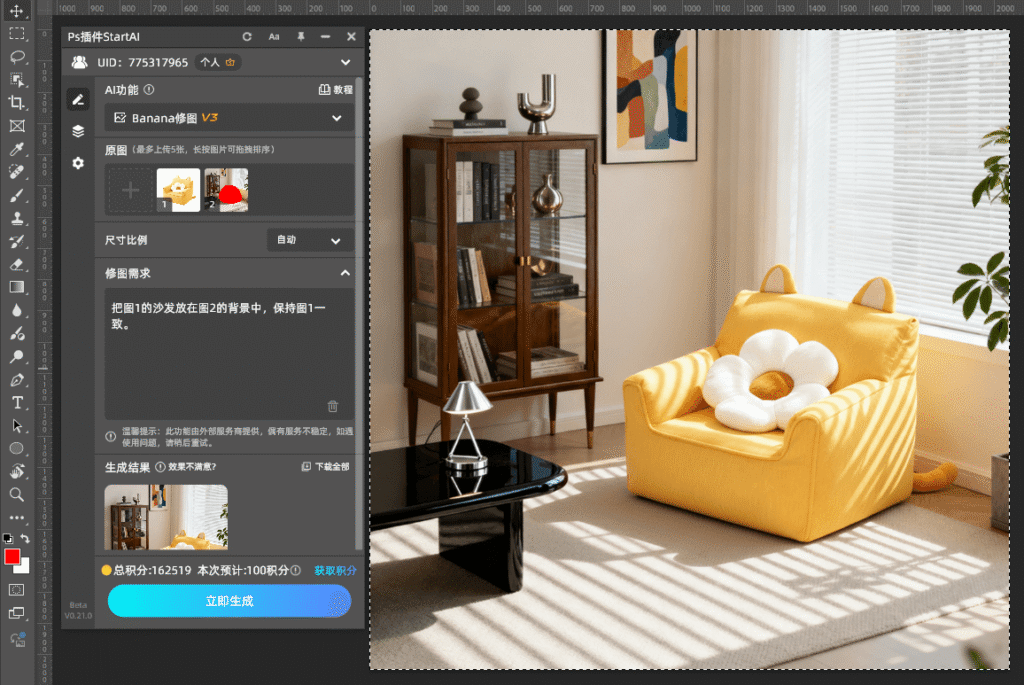
Task: Select the Pen tool
Action: point(17,380)
